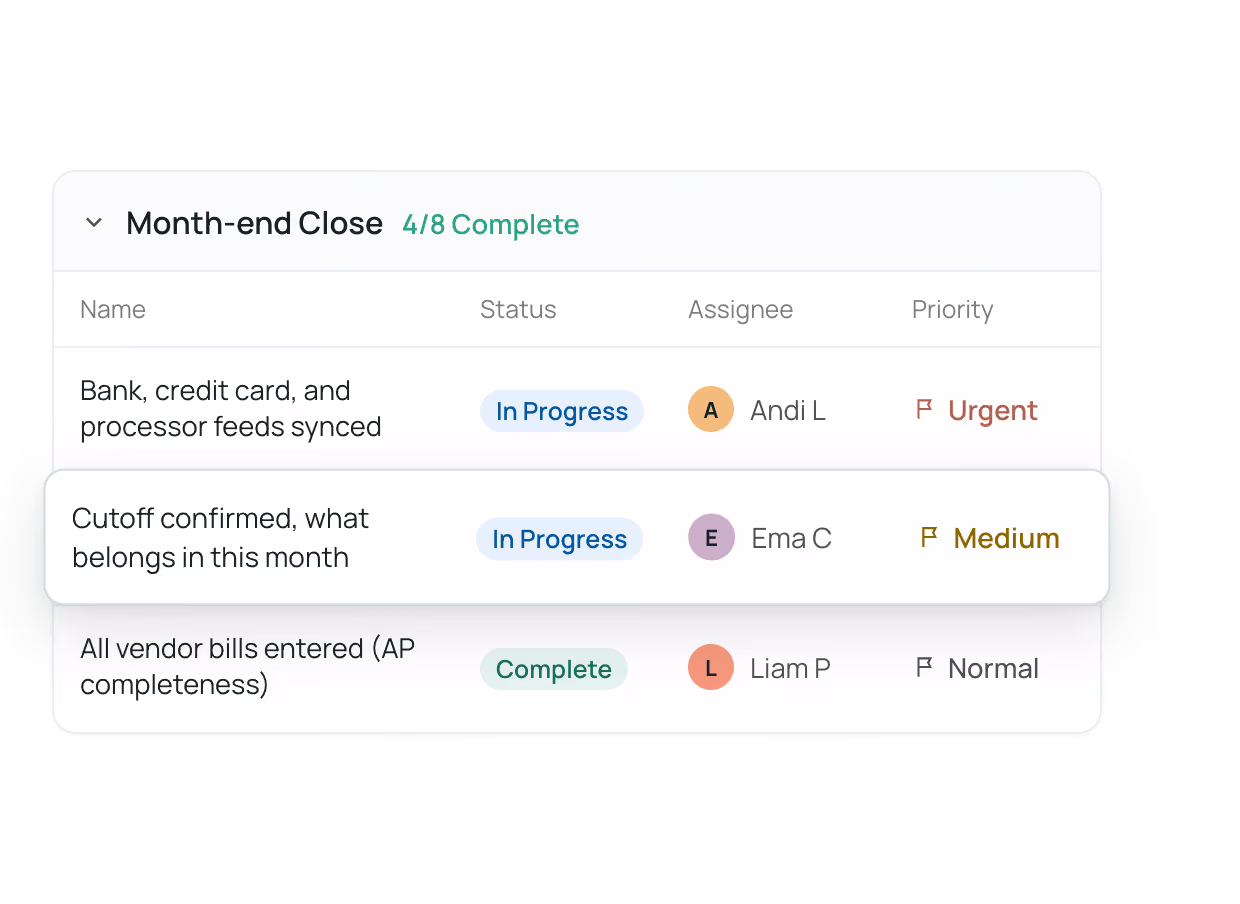Viewport: 1240px width, 904px height.
Task: Change the Bank feeds task In Progress status
Action: [x=562, y=411]
